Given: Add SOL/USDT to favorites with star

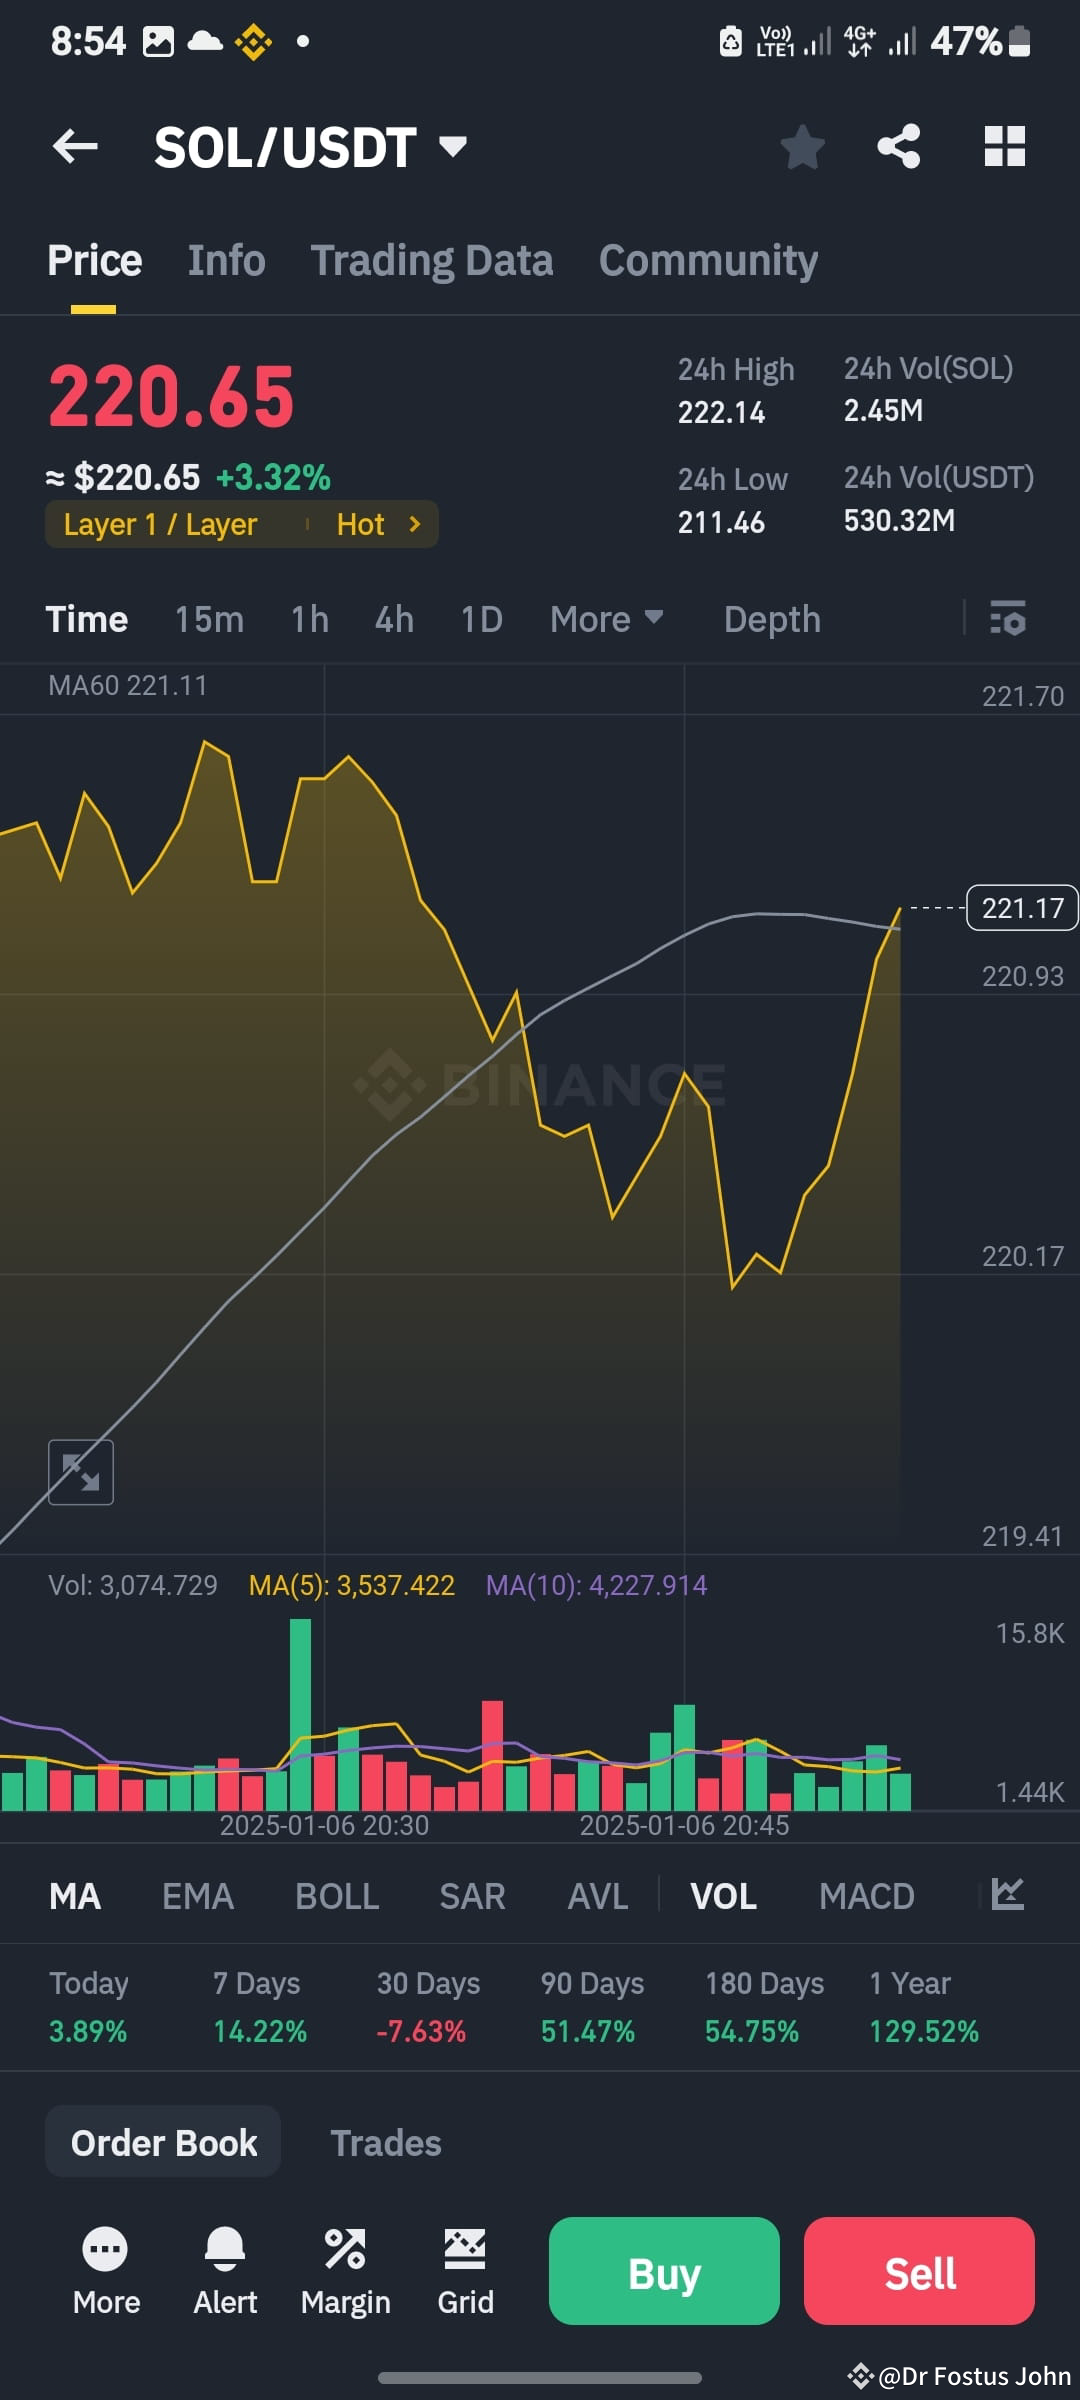Looking at the screenshot, I should (802, 147).
